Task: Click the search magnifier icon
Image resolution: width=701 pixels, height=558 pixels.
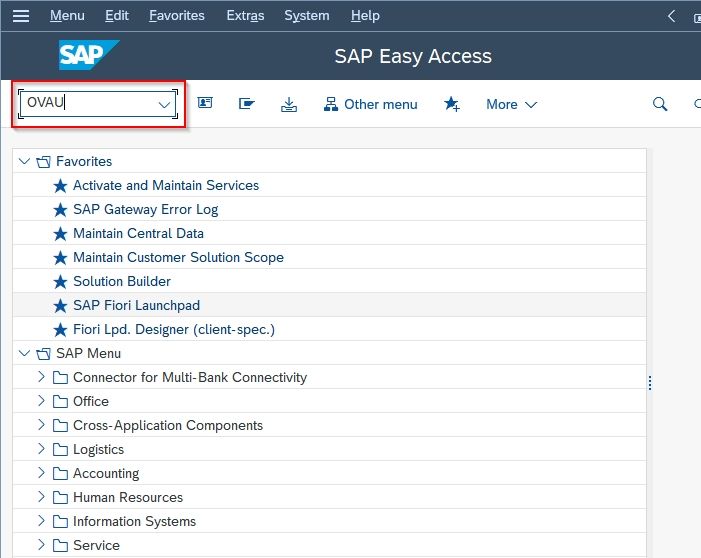Action: 660,104
